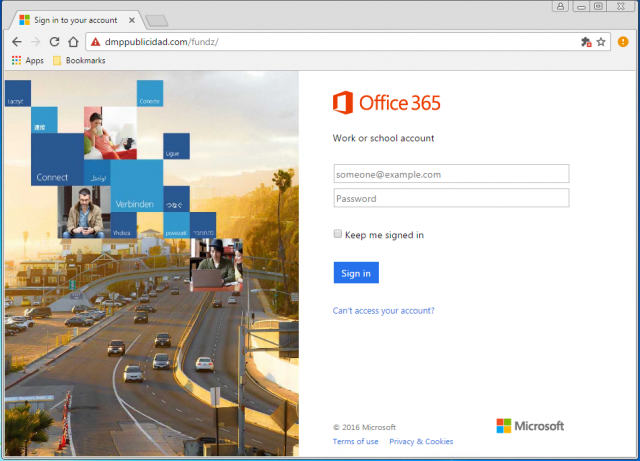Maximize the browser window
Screen dimensions: 640x461
pos(598,6)
